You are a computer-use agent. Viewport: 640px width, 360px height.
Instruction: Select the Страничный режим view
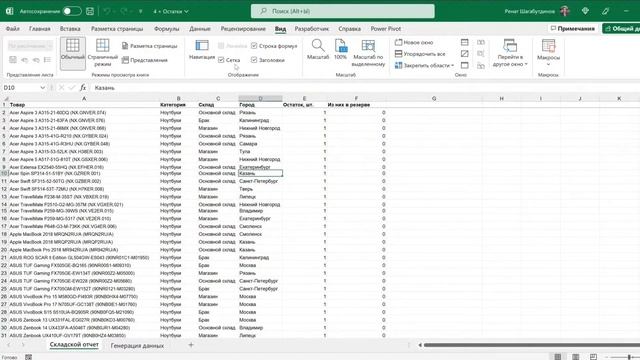click(x=102, y=53)
